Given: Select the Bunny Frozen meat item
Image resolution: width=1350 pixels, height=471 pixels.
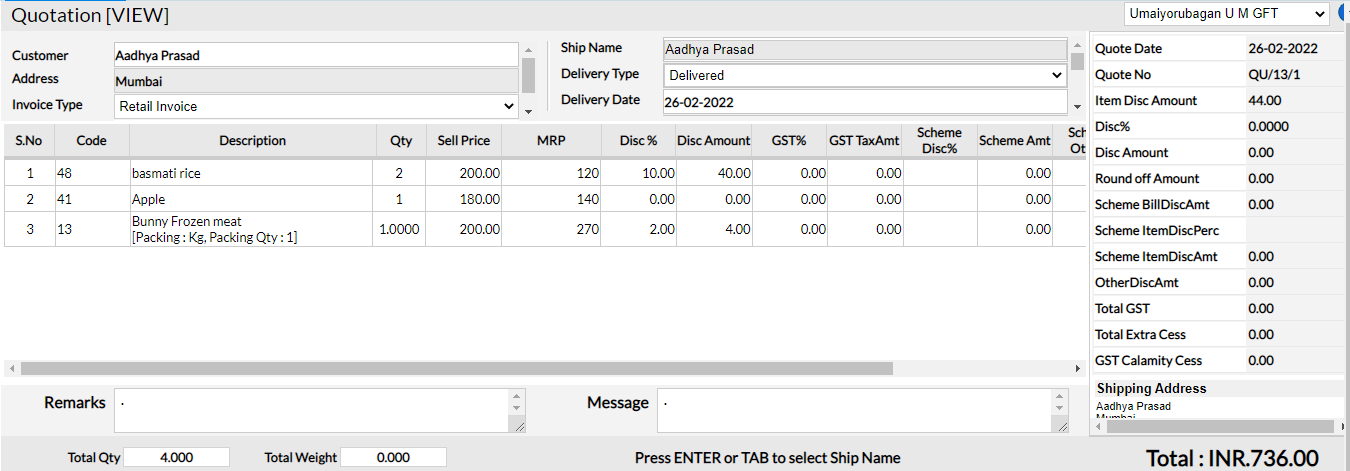Looking at the screenshot, I should pos(187,222).
